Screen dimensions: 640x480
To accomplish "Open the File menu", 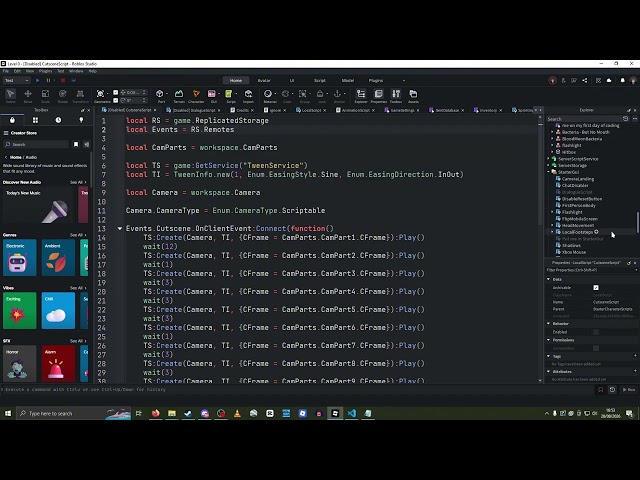I will pos(6,71).
